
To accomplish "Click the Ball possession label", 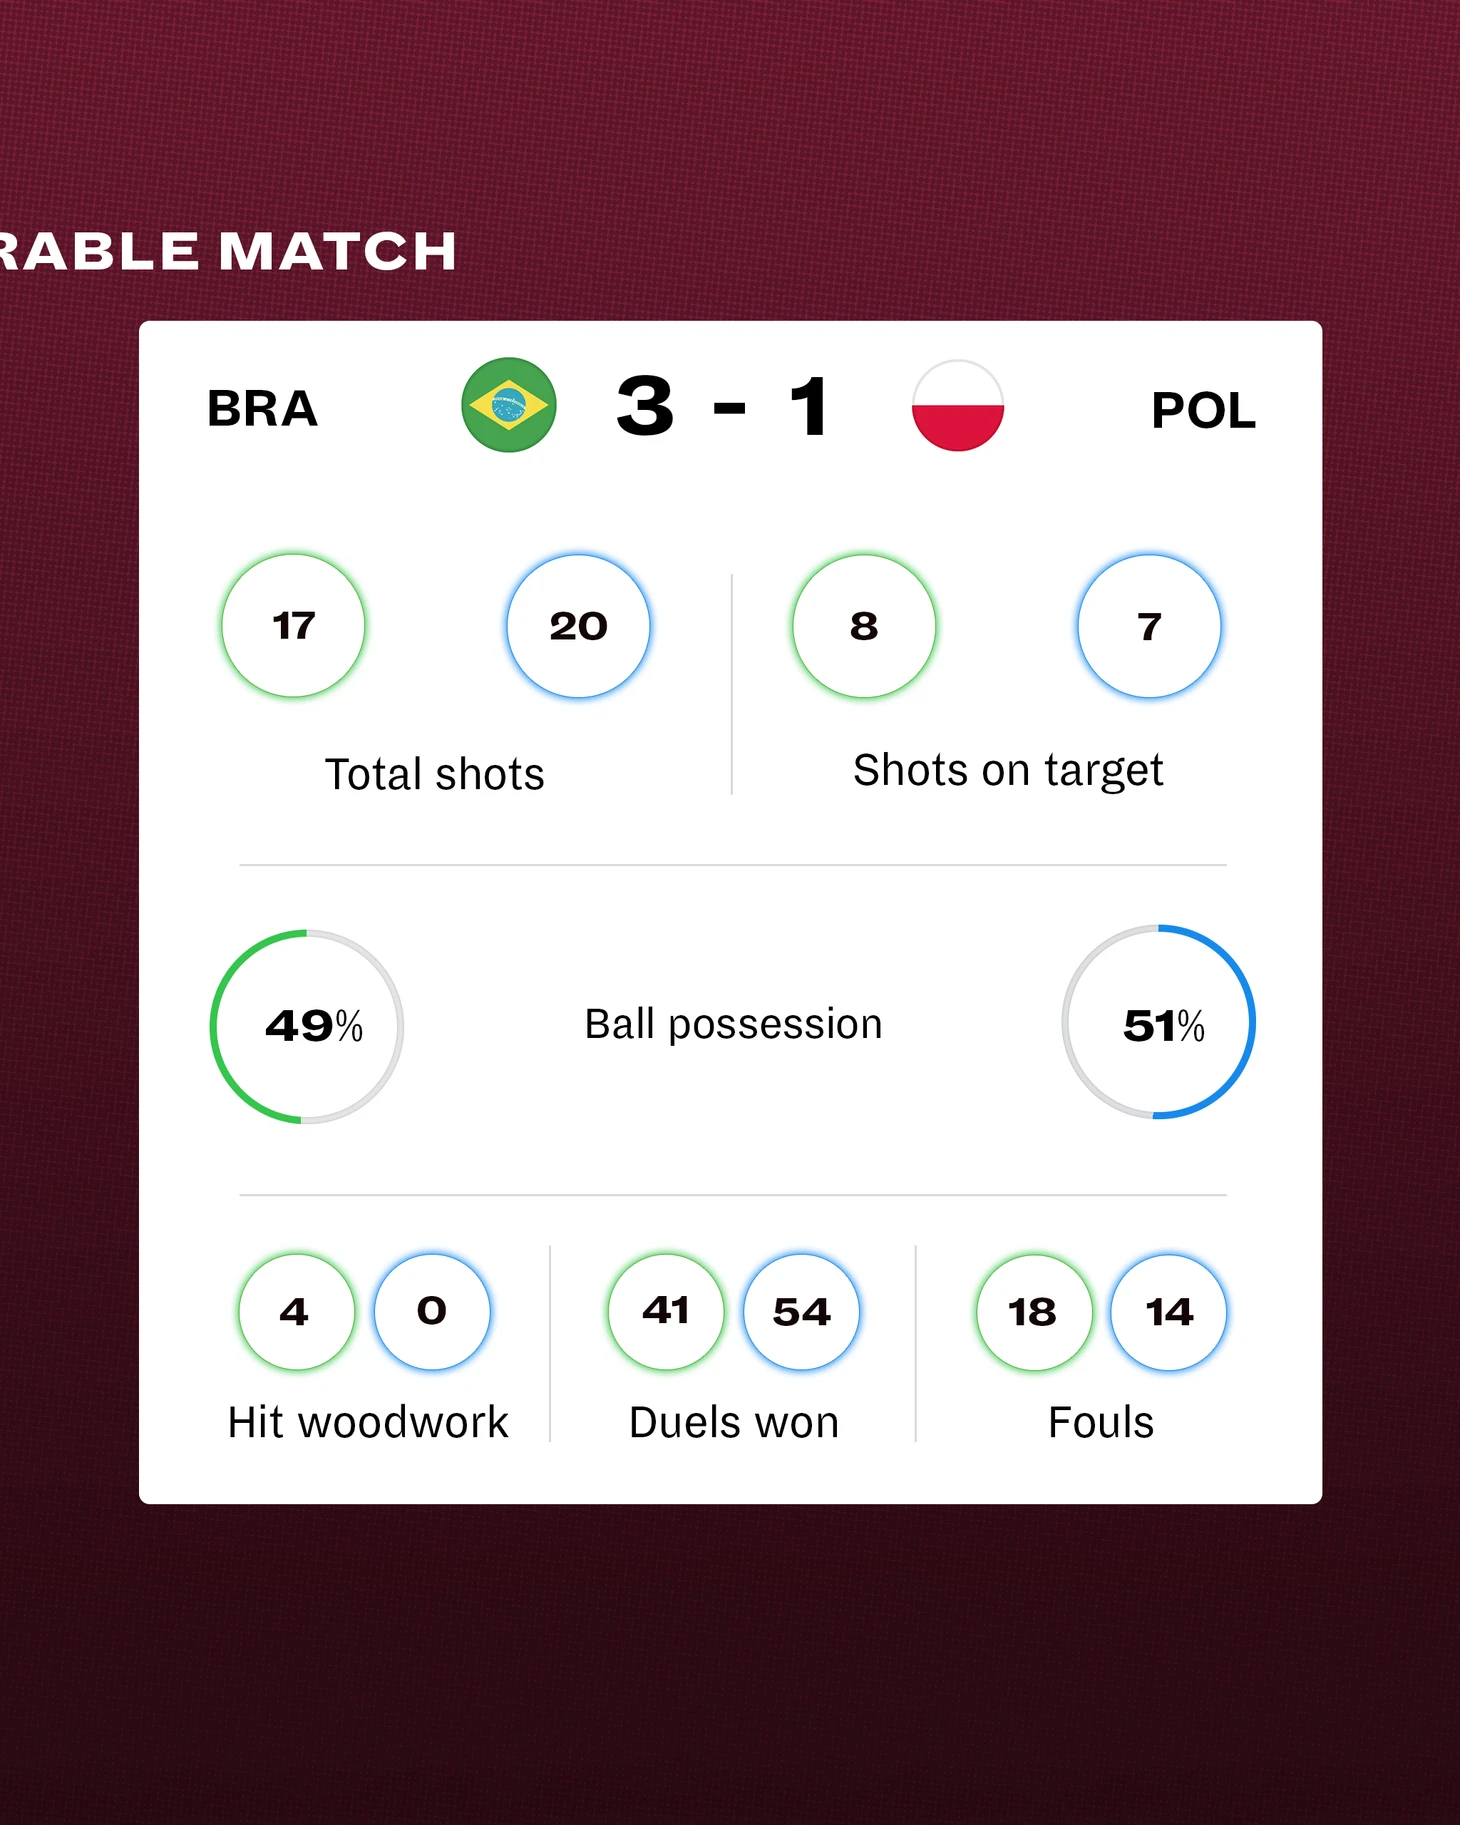I will [x=733, y=1025].
